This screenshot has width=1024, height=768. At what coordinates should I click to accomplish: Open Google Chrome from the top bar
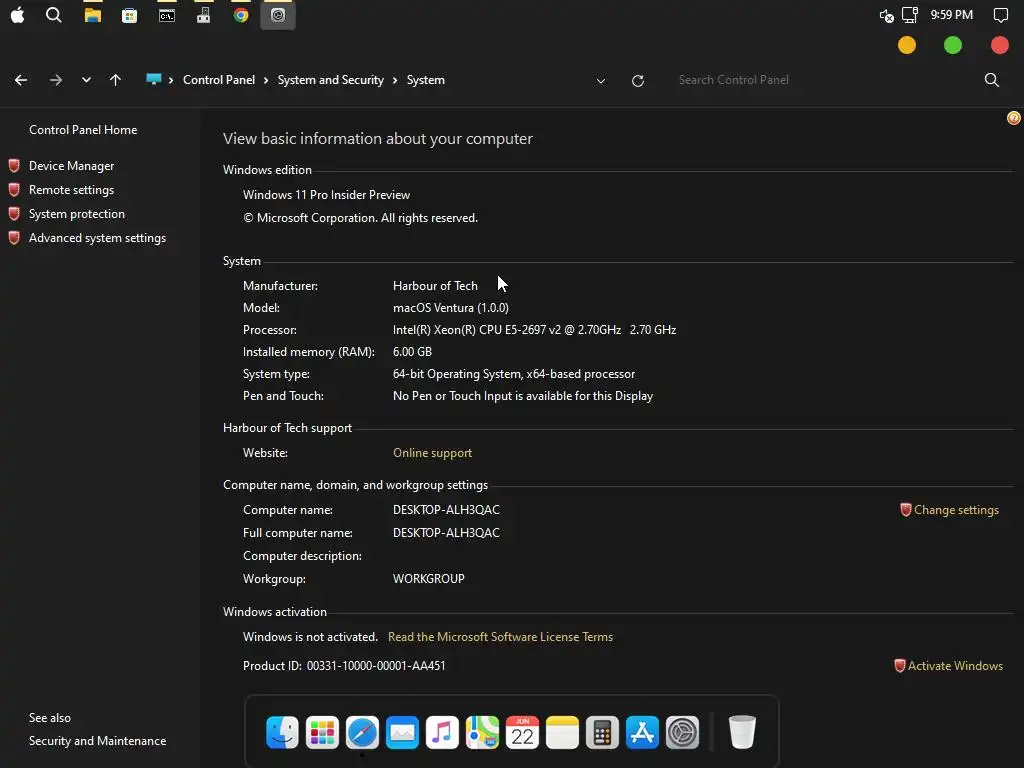pos(241,15)
